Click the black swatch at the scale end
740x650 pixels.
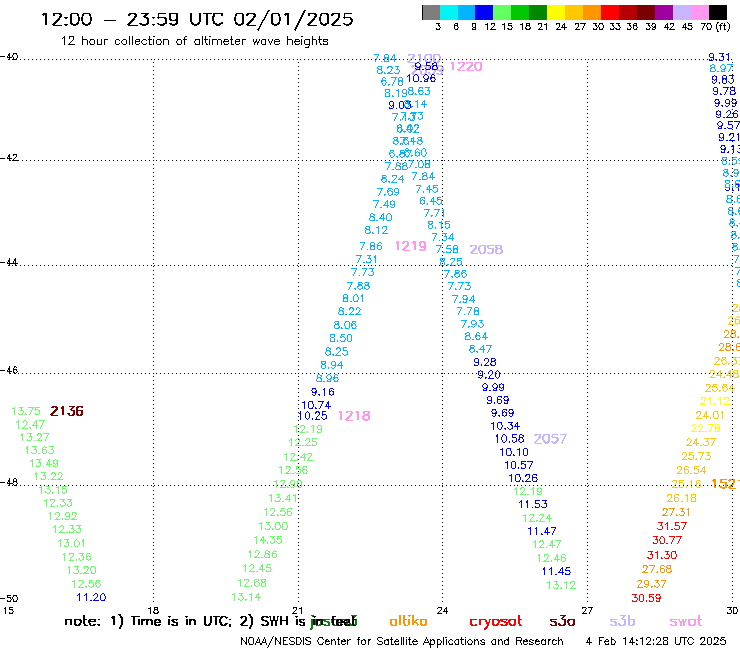pyautogui.click(x=717, y=12)
